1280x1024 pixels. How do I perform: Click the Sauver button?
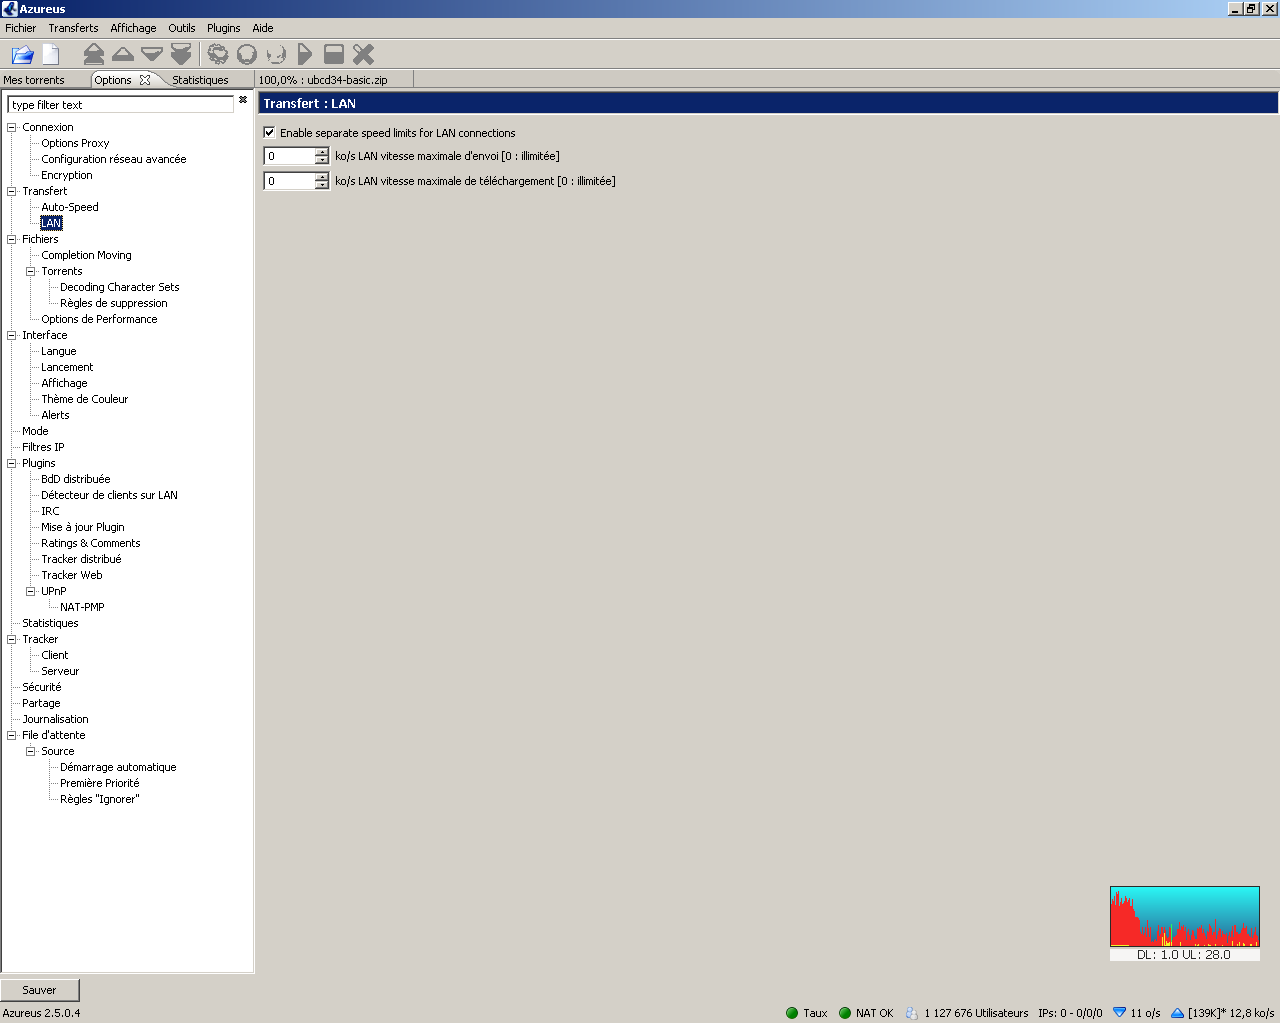coord(40,990)
